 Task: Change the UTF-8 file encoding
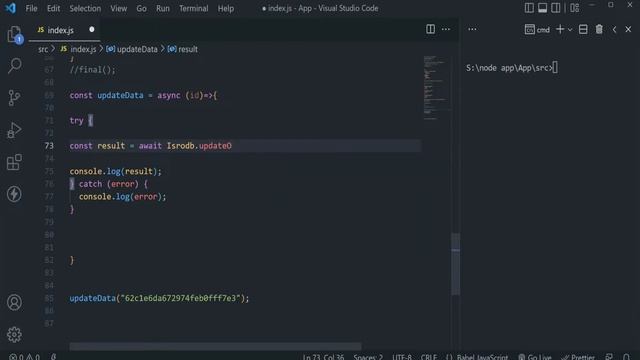(402, 357)
